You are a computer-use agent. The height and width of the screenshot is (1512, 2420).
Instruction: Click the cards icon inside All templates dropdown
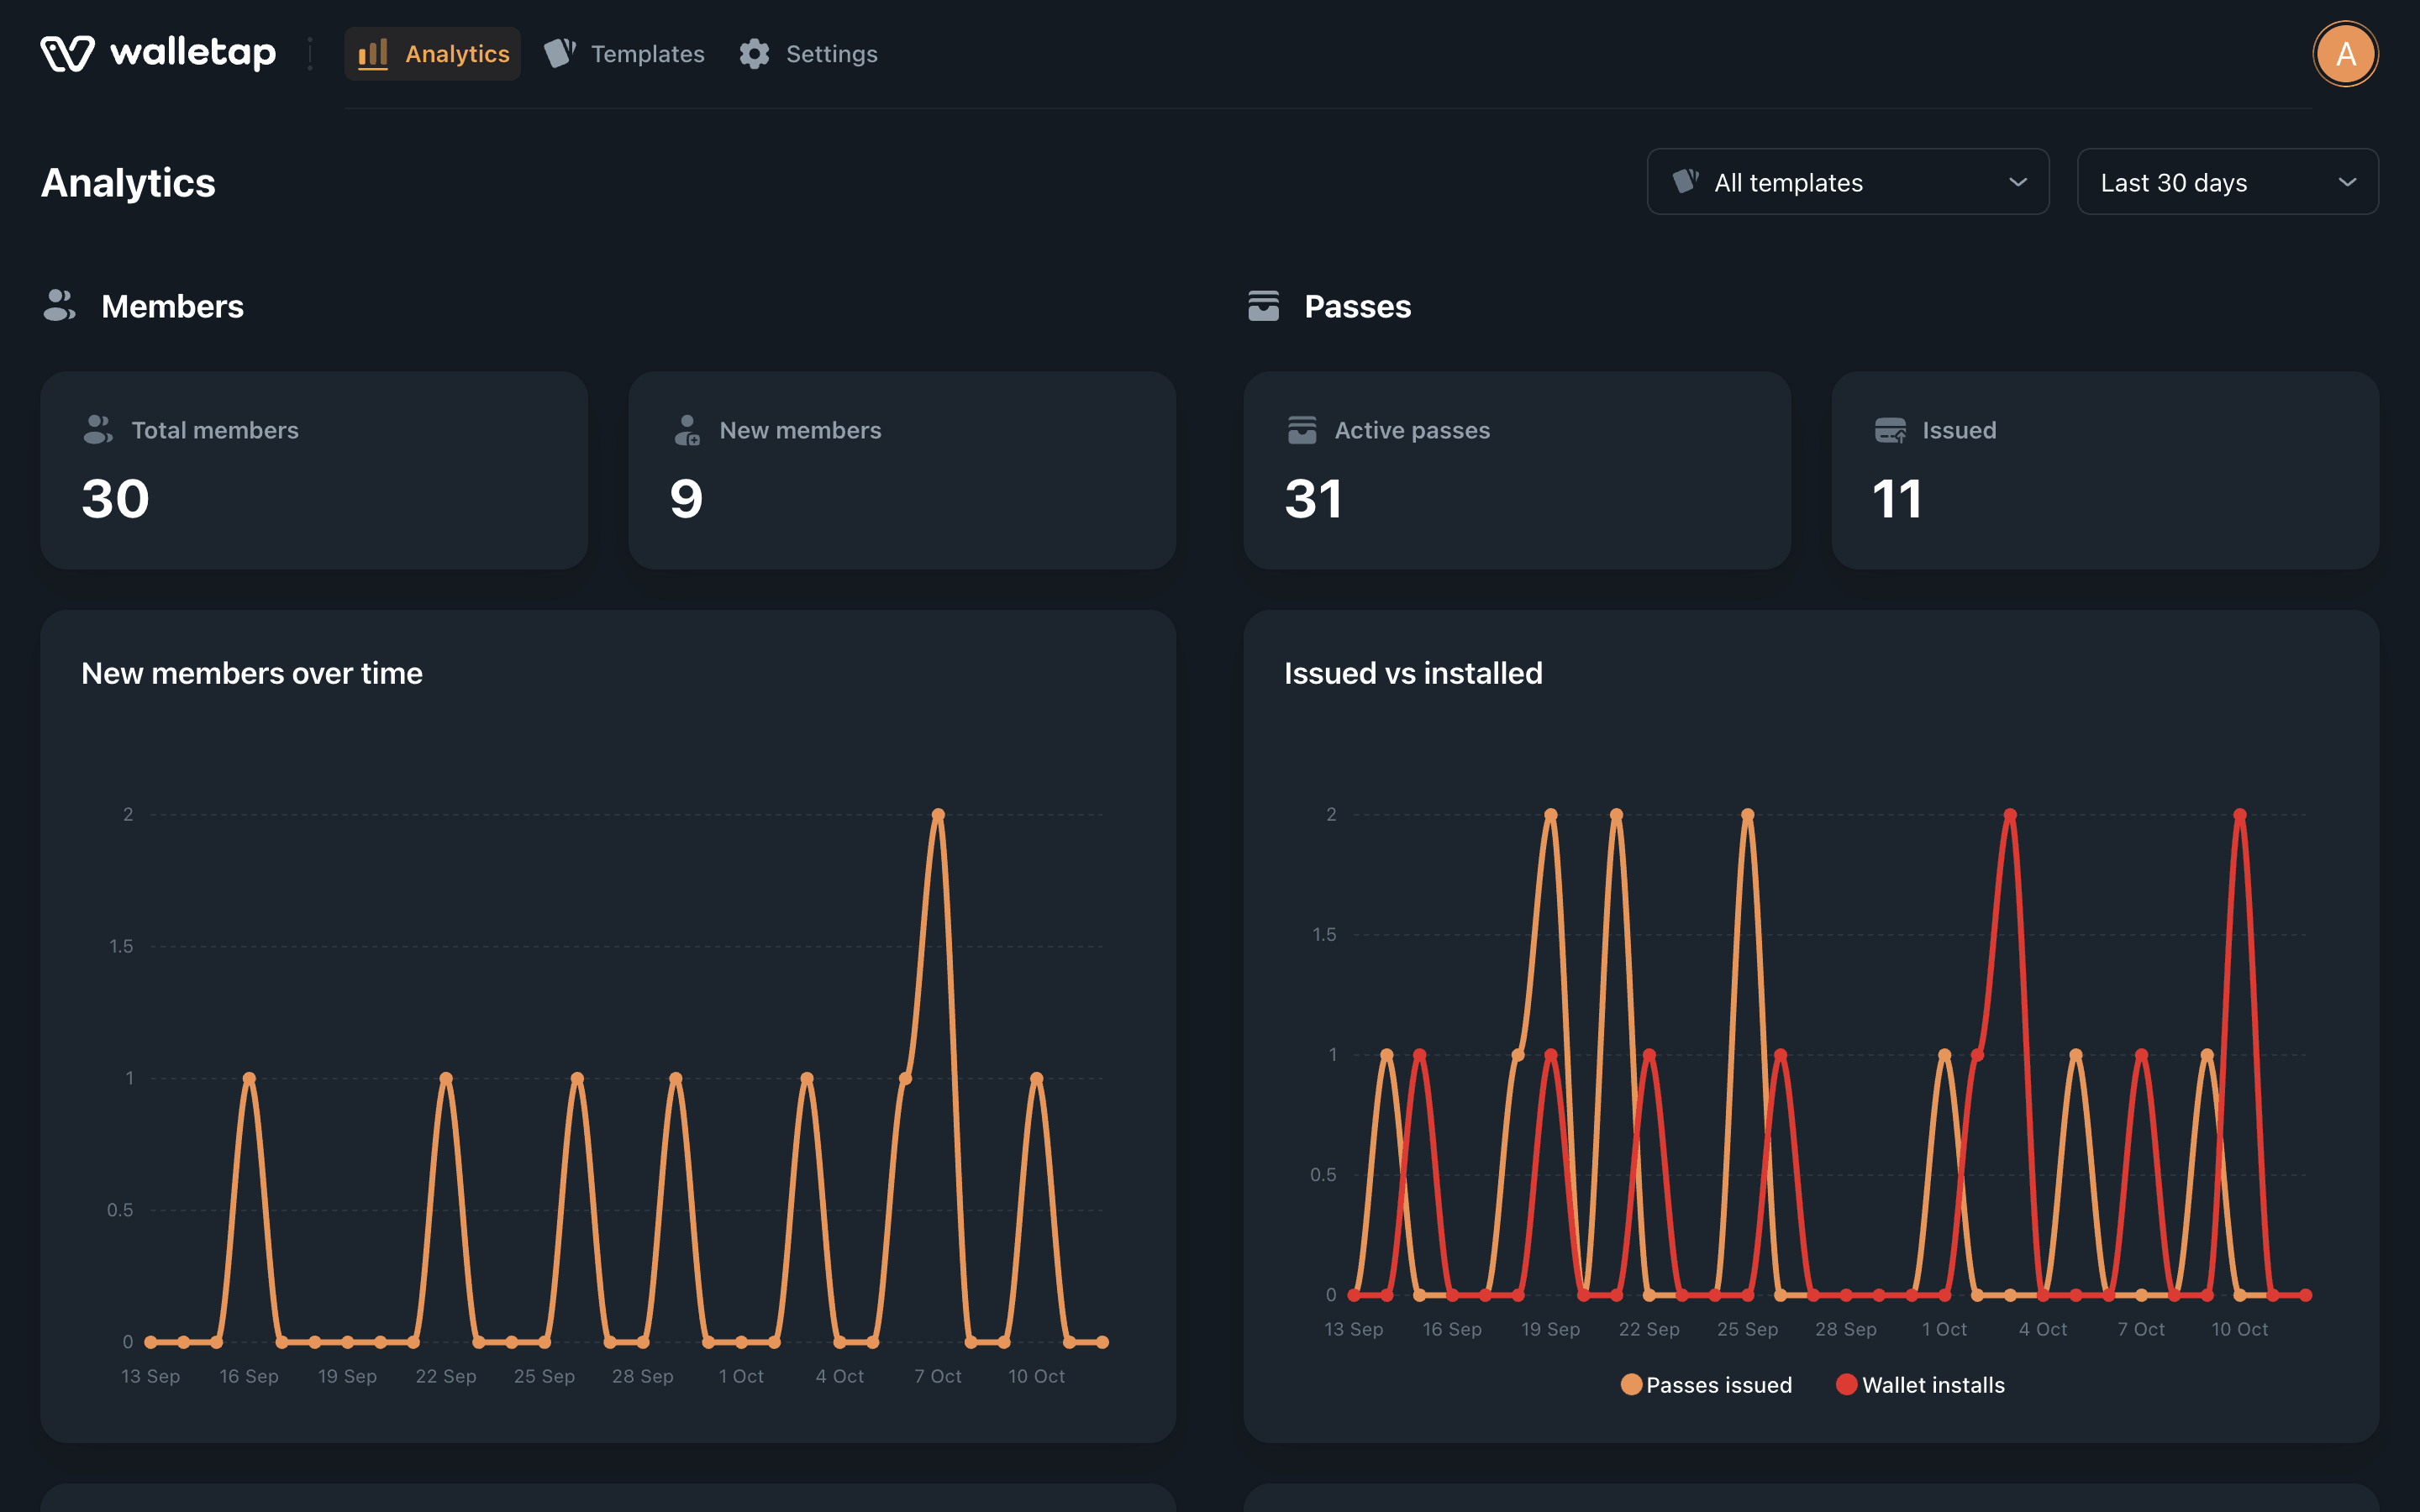[1686, 181]
